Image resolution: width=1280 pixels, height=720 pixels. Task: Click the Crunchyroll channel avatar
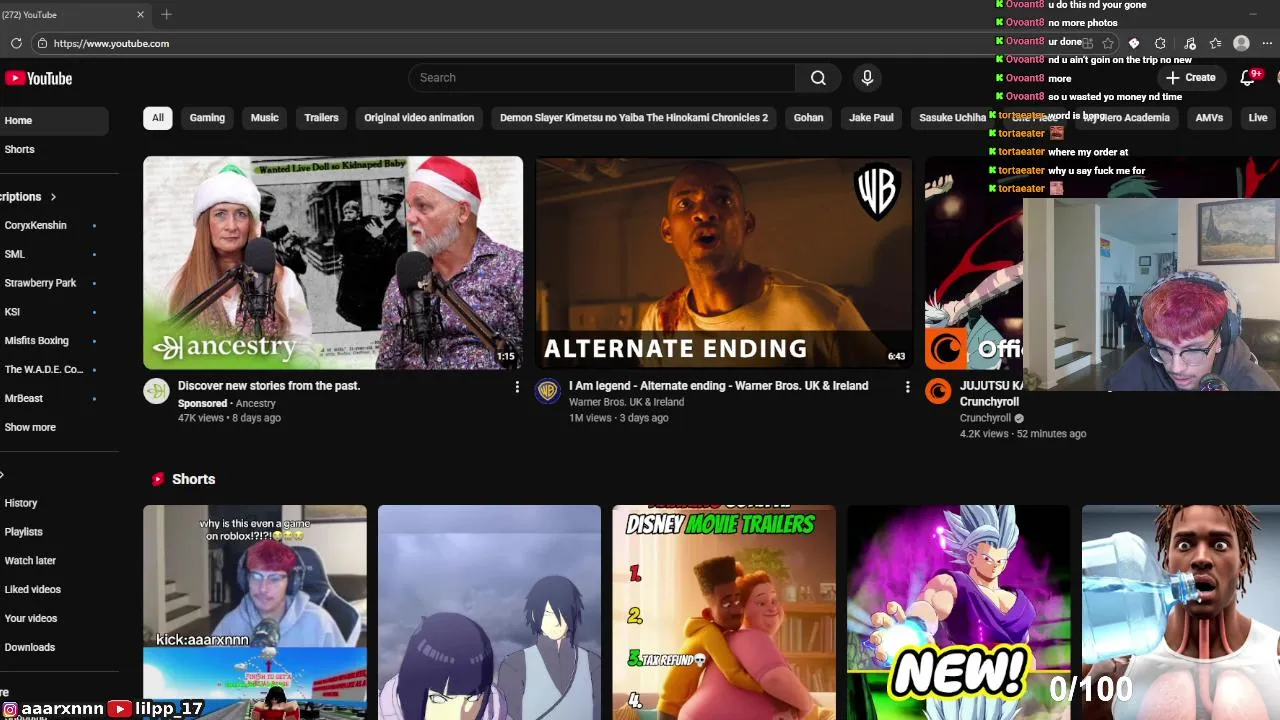(x=938, y=391)
